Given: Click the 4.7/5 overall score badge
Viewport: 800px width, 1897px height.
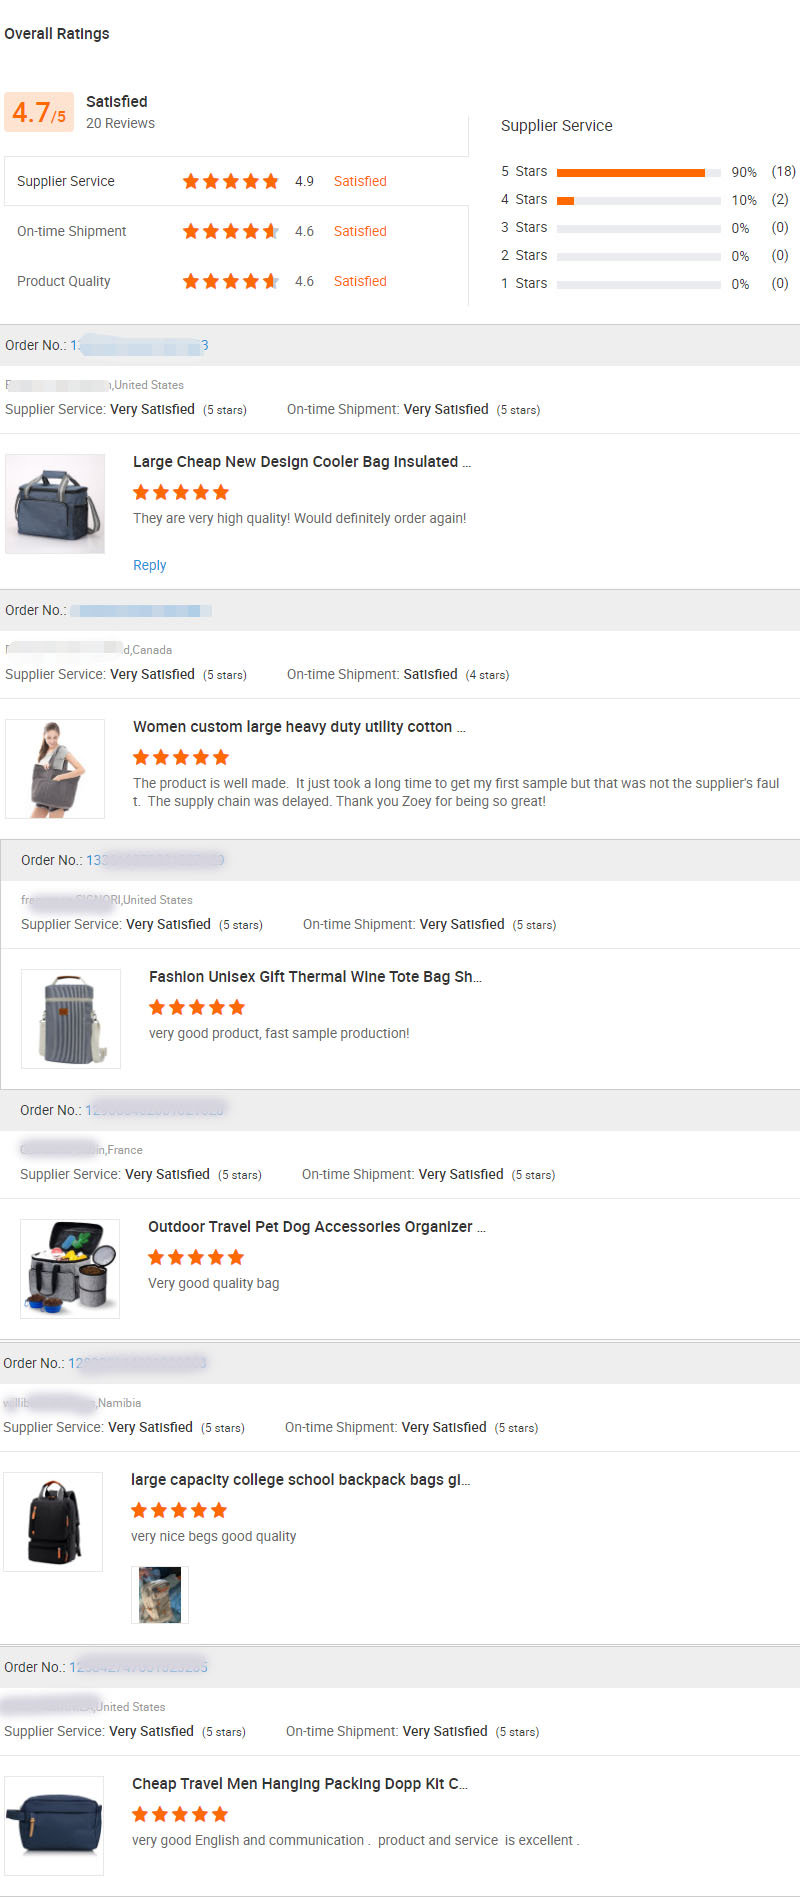Looking at the screenshot, I should [x=39, y=113].
